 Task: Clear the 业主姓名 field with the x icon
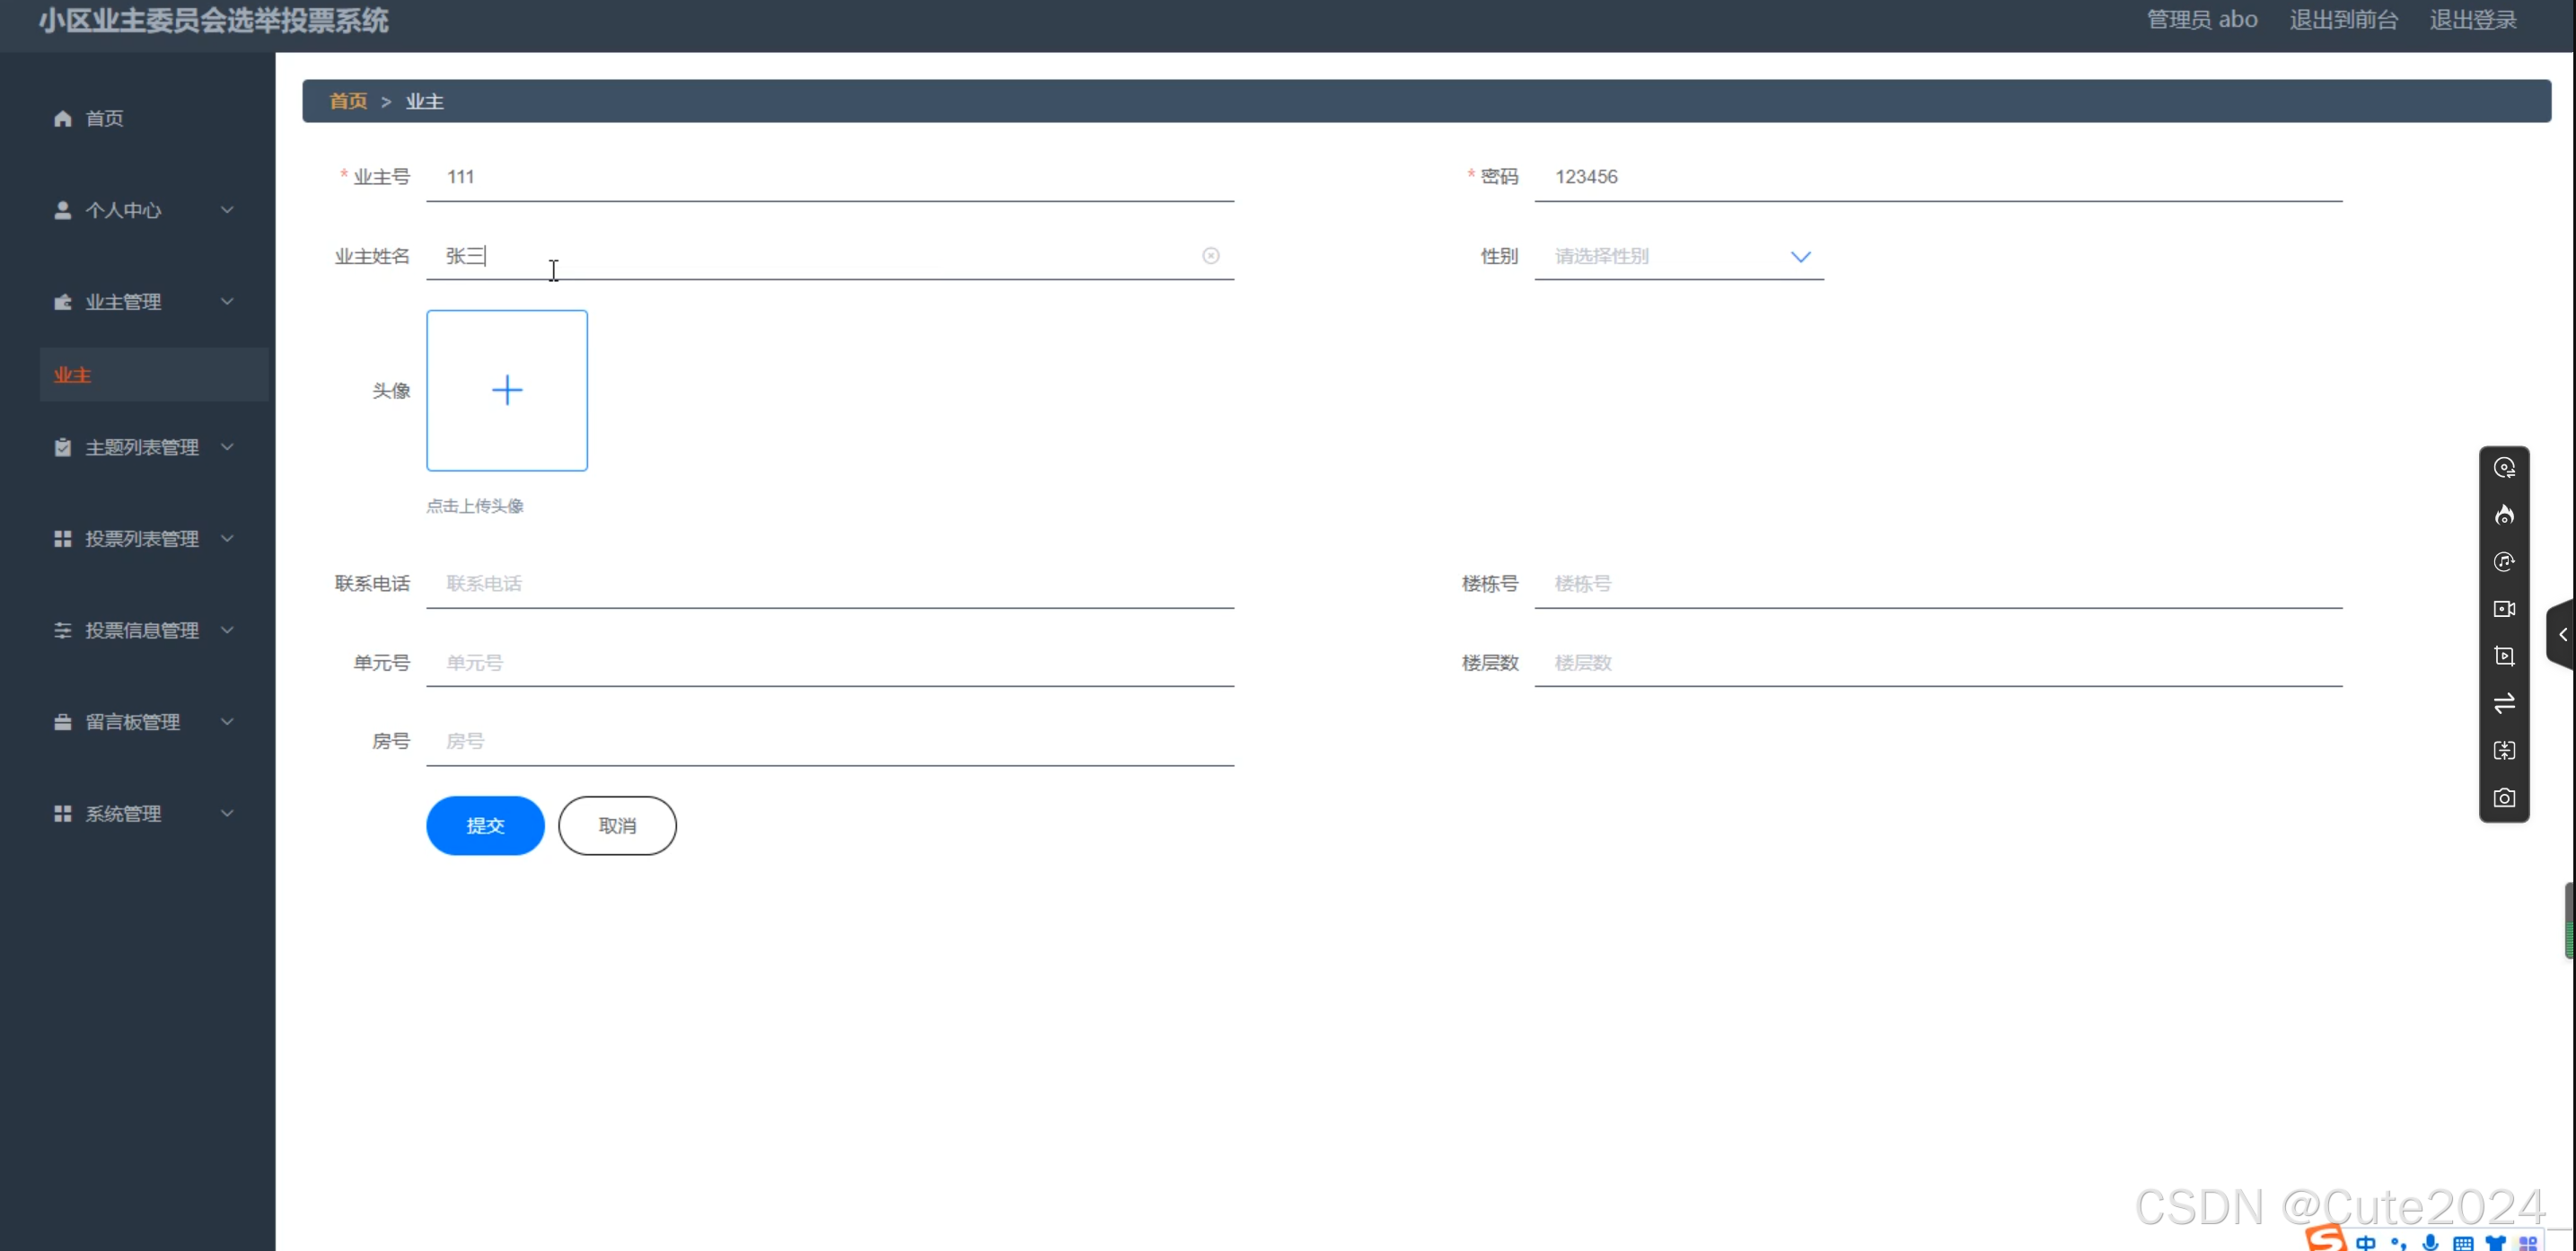1211,256
